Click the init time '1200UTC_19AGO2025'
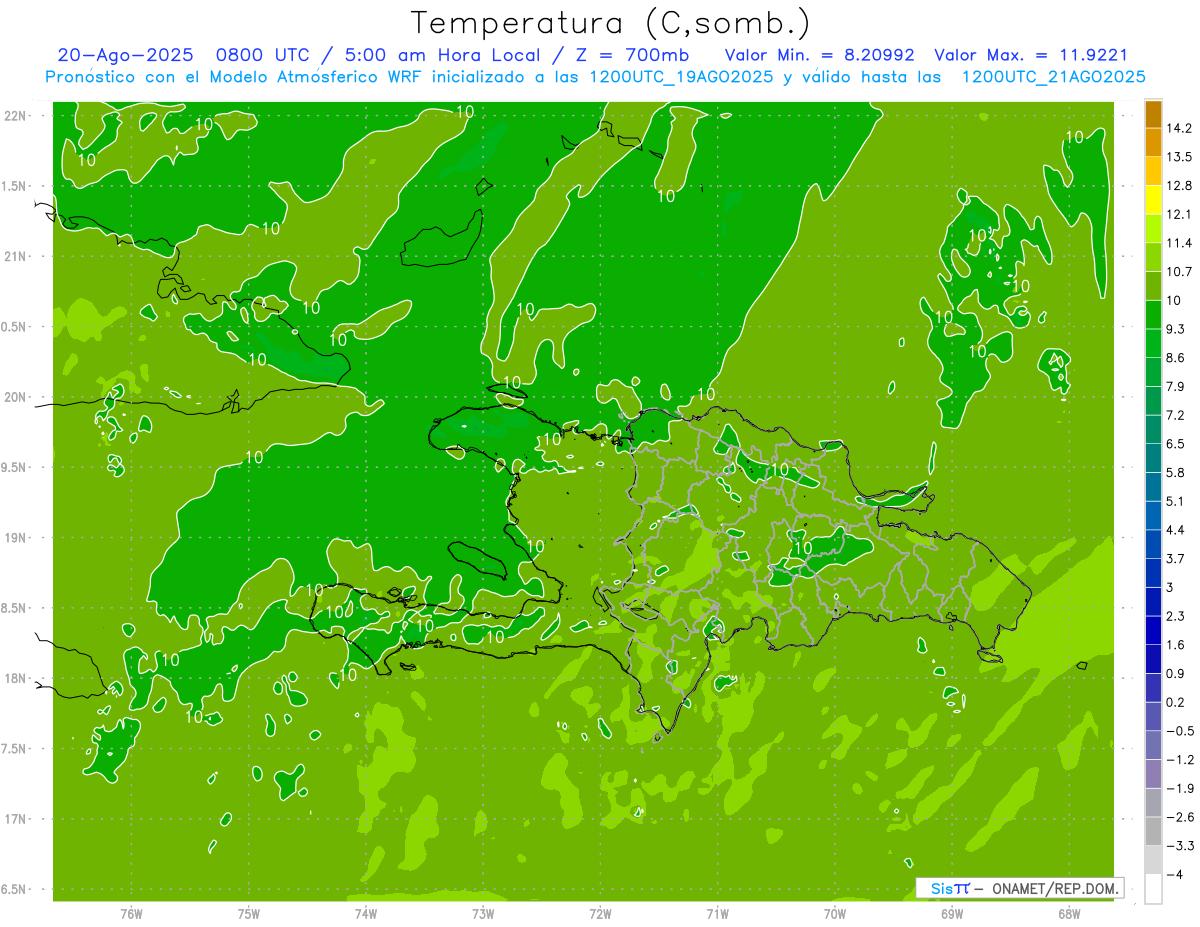1200x927 pixels. pyautogui.click(x=683, y=77)
